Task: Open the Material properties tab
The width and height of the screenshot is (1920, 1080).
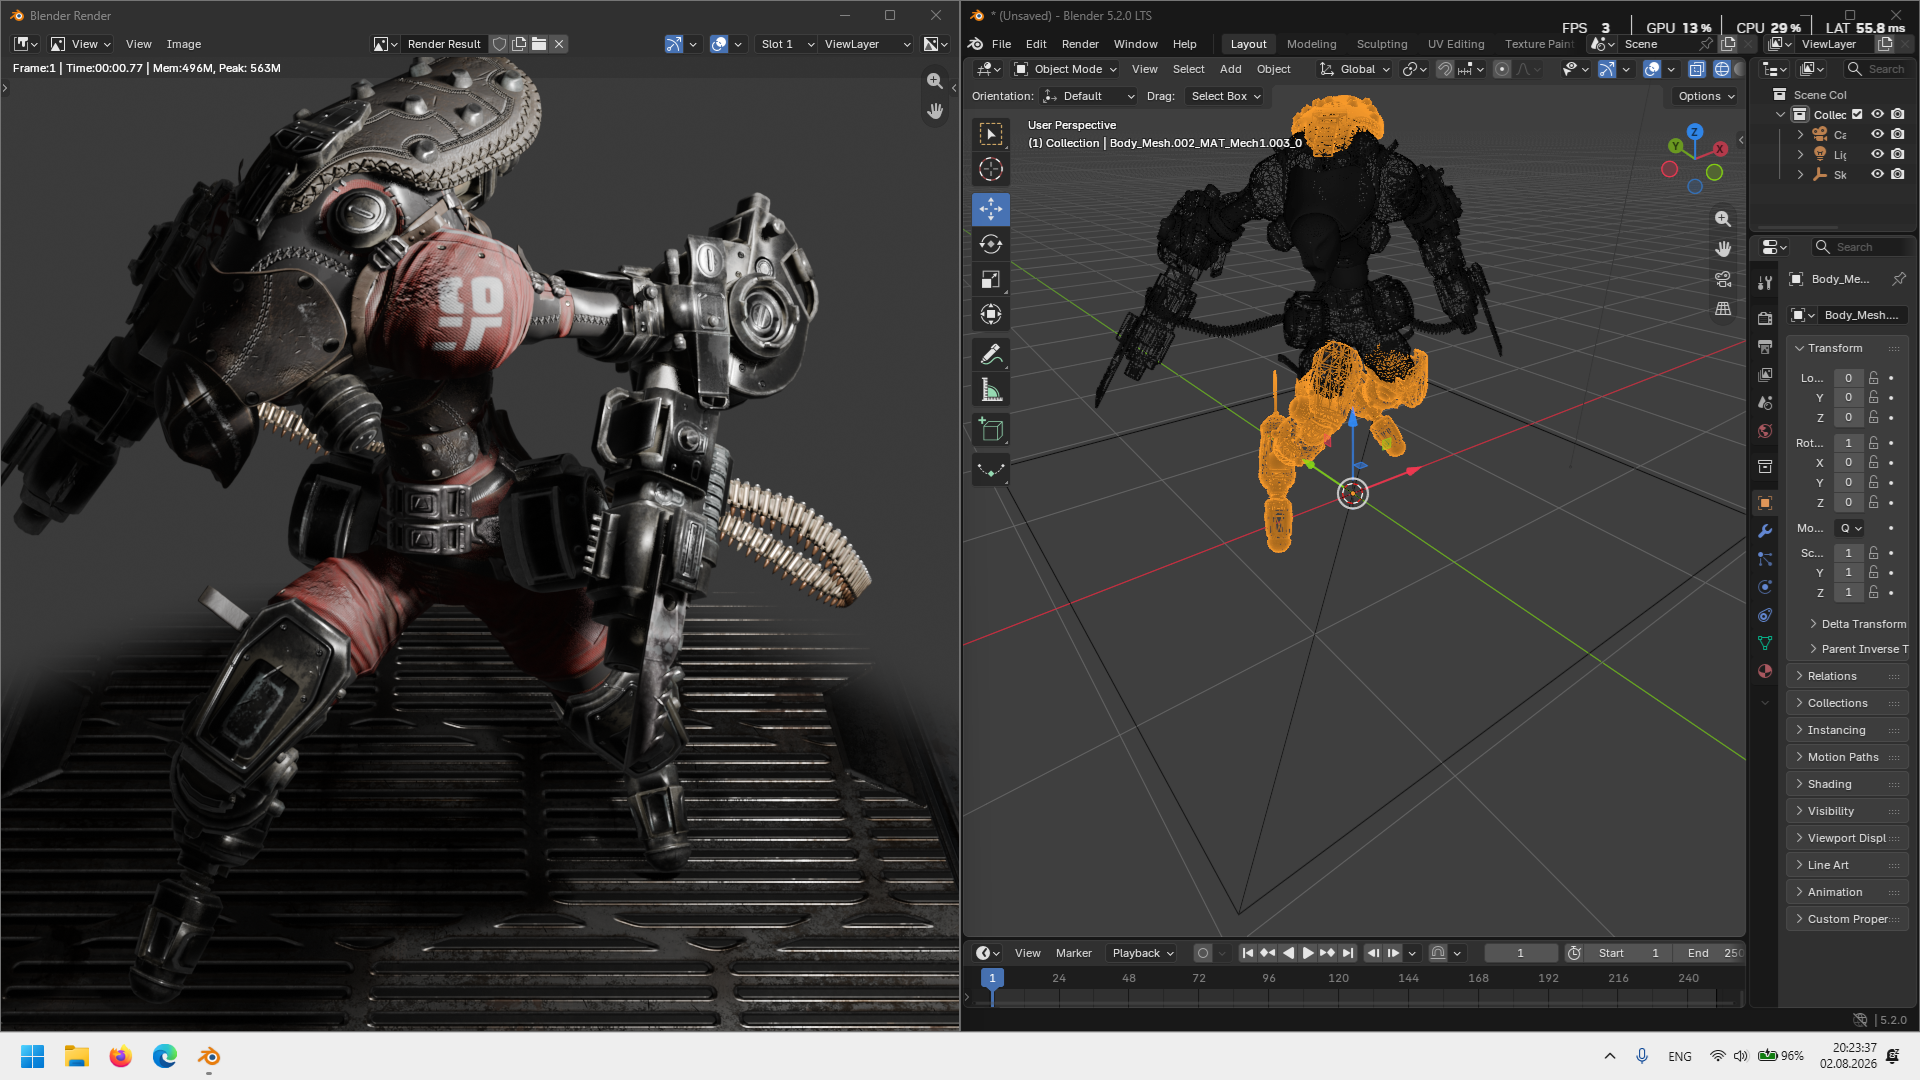Action: click(x=1765, y=671)
